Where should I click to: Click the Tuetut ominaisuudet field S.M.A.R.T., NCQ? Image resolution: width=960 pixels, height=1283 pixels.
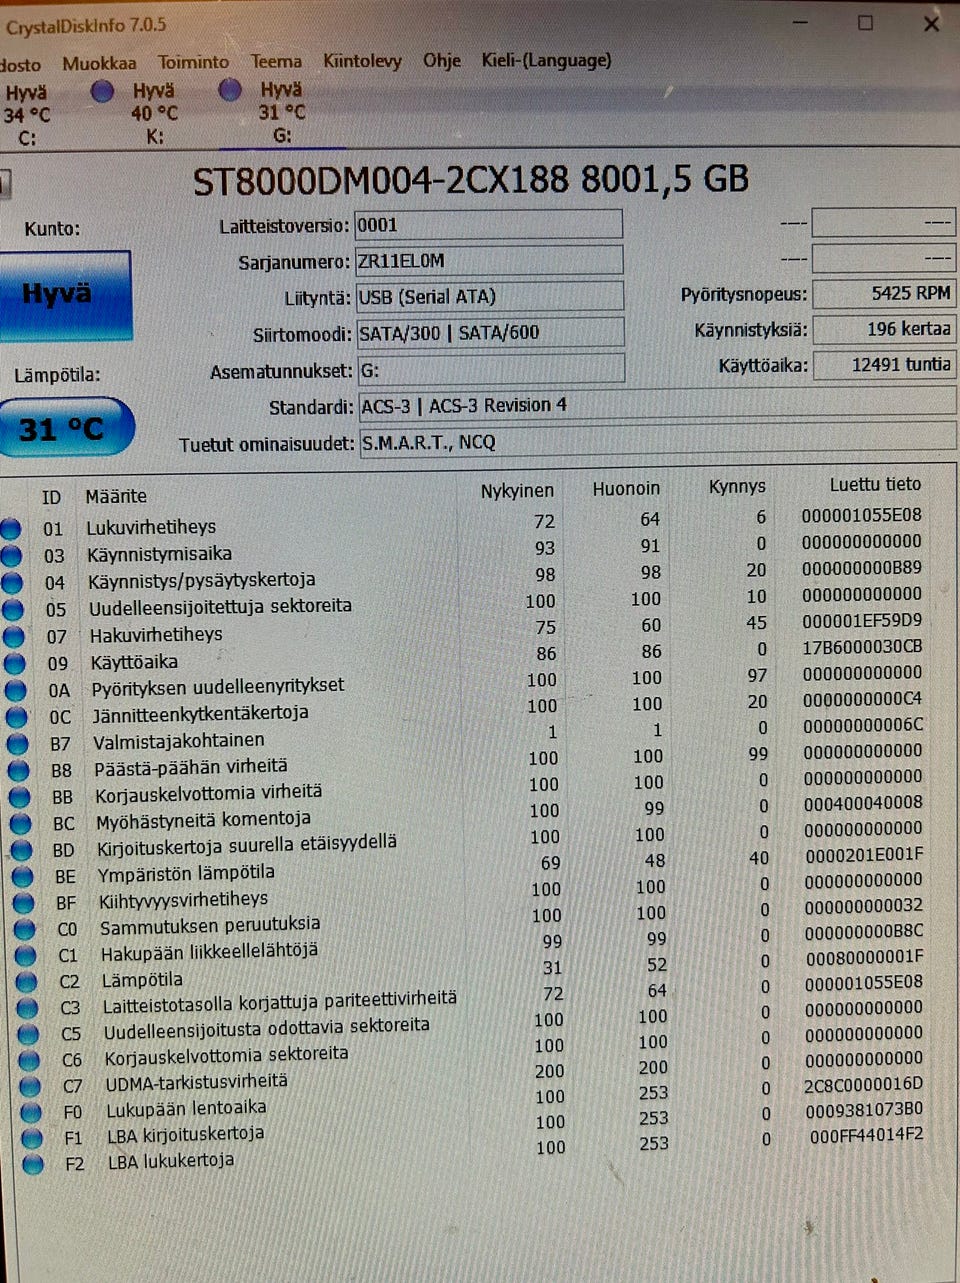coord(657,441)
